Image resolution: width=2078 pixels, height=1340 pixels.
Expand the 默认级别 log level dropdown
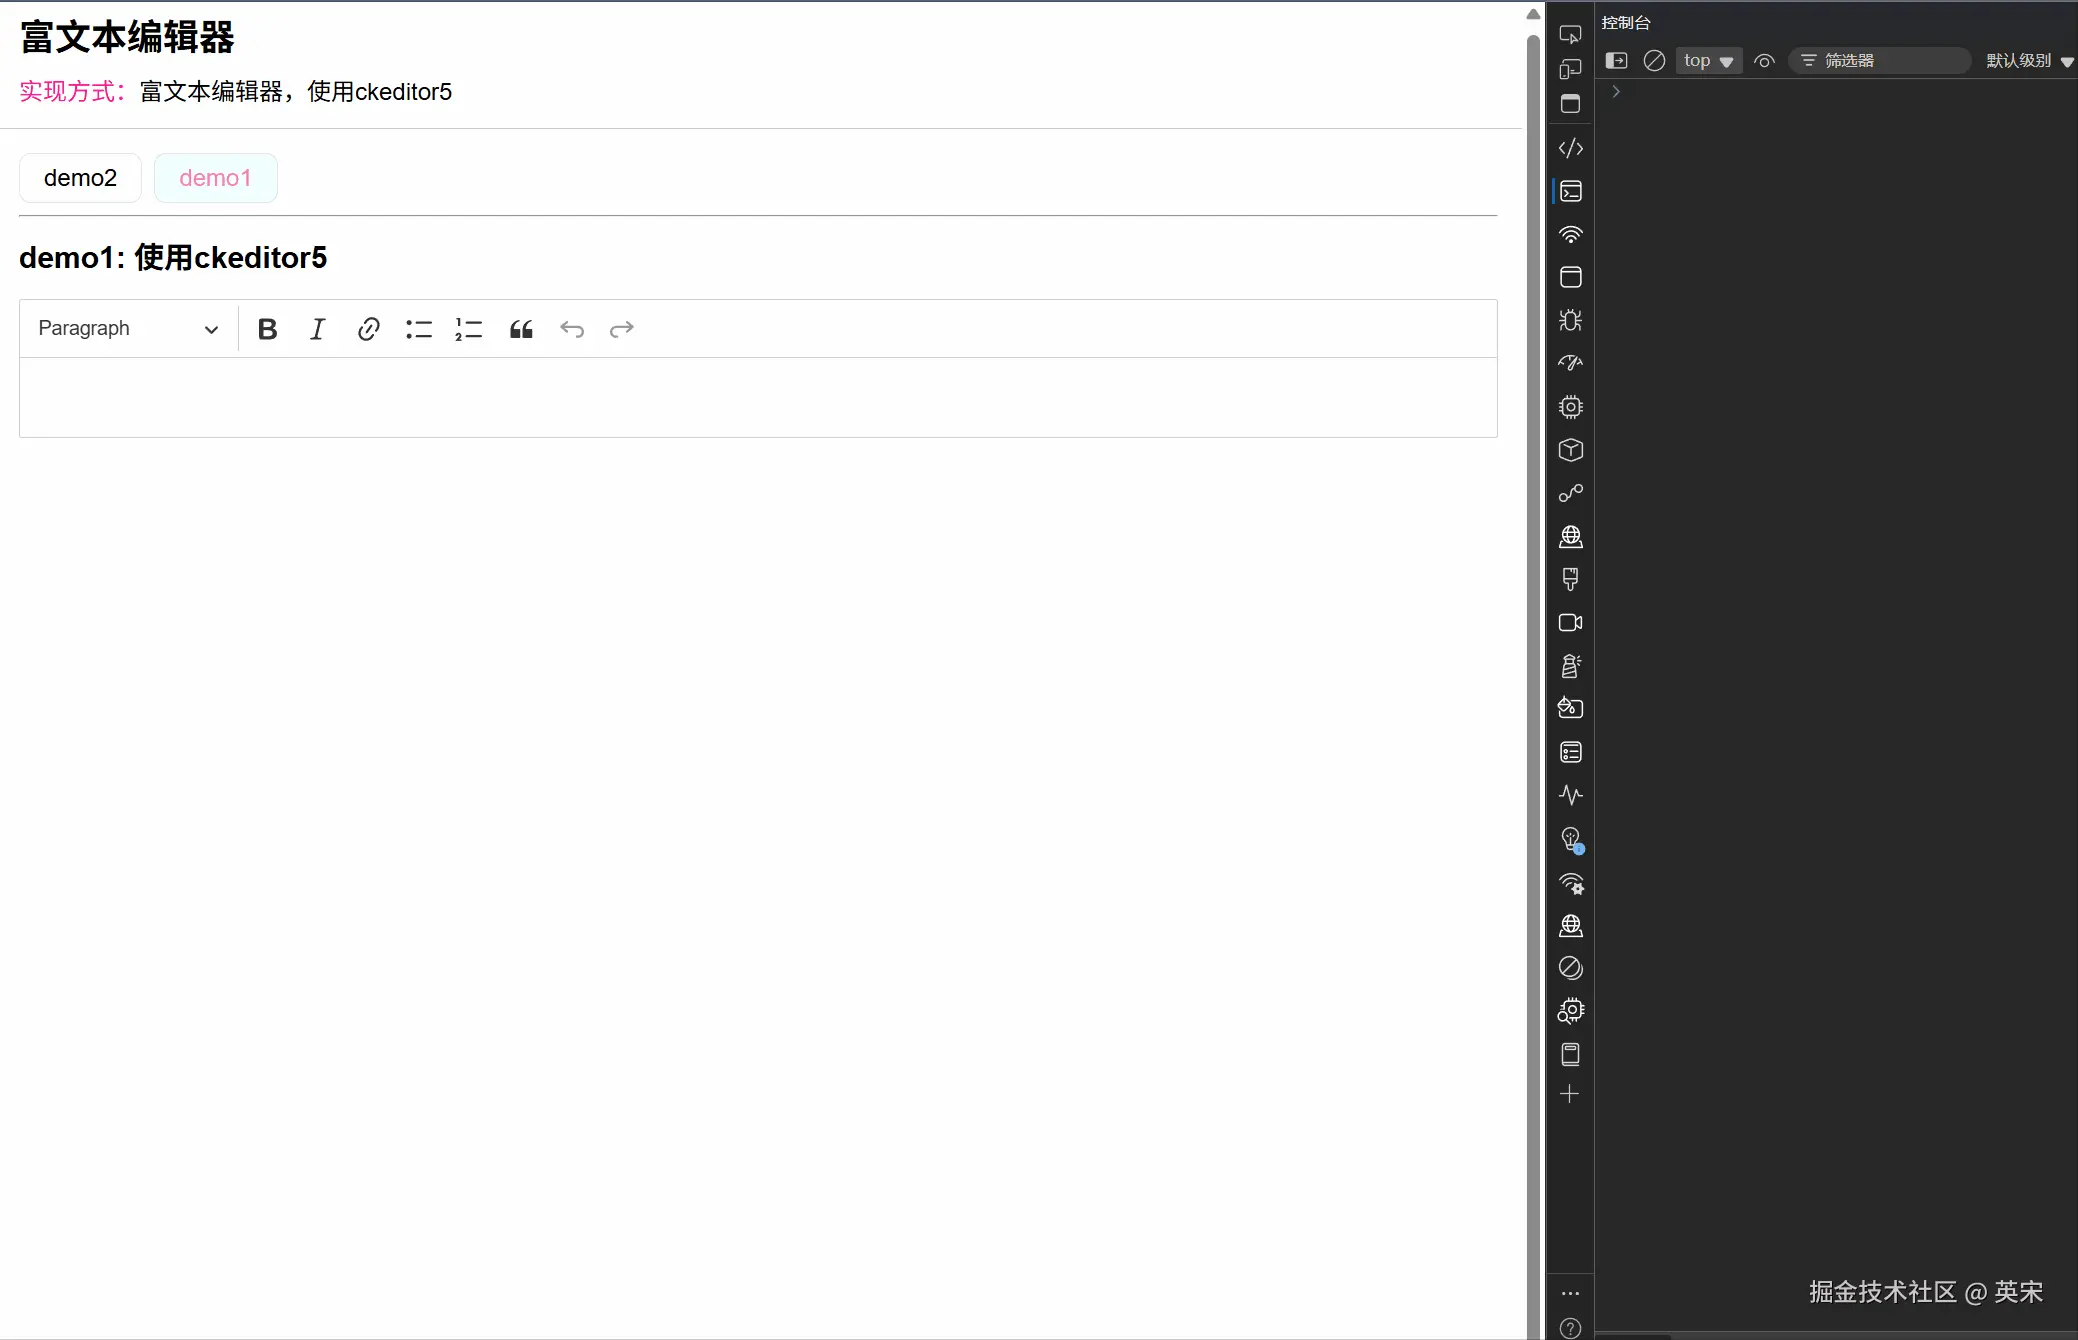[2029, 61]
